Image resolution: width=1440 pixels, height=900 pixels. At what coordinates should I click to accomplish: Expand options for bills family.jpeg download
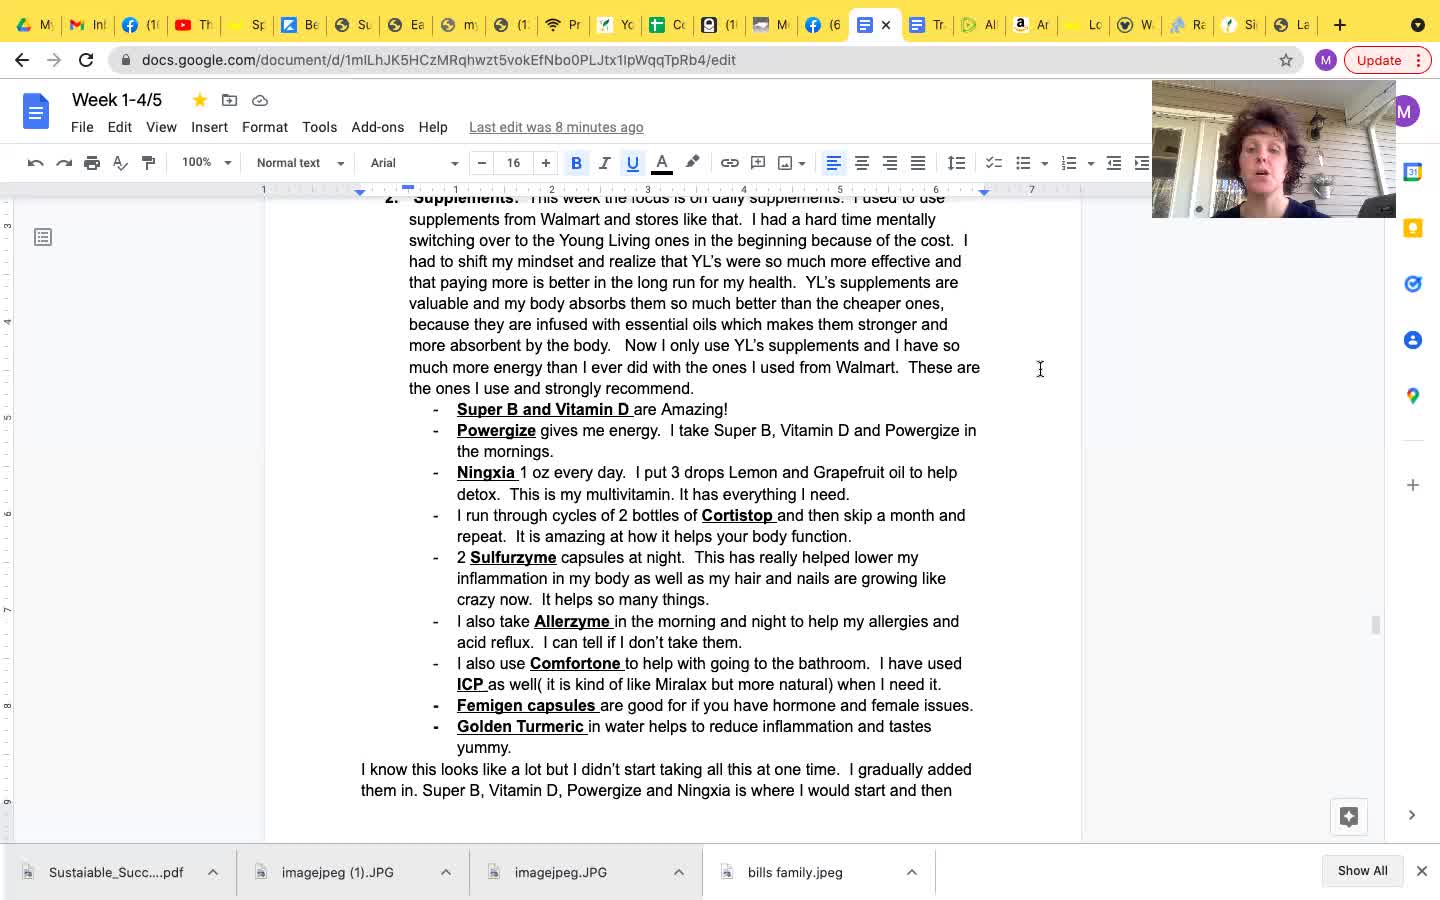pos(912,872)
